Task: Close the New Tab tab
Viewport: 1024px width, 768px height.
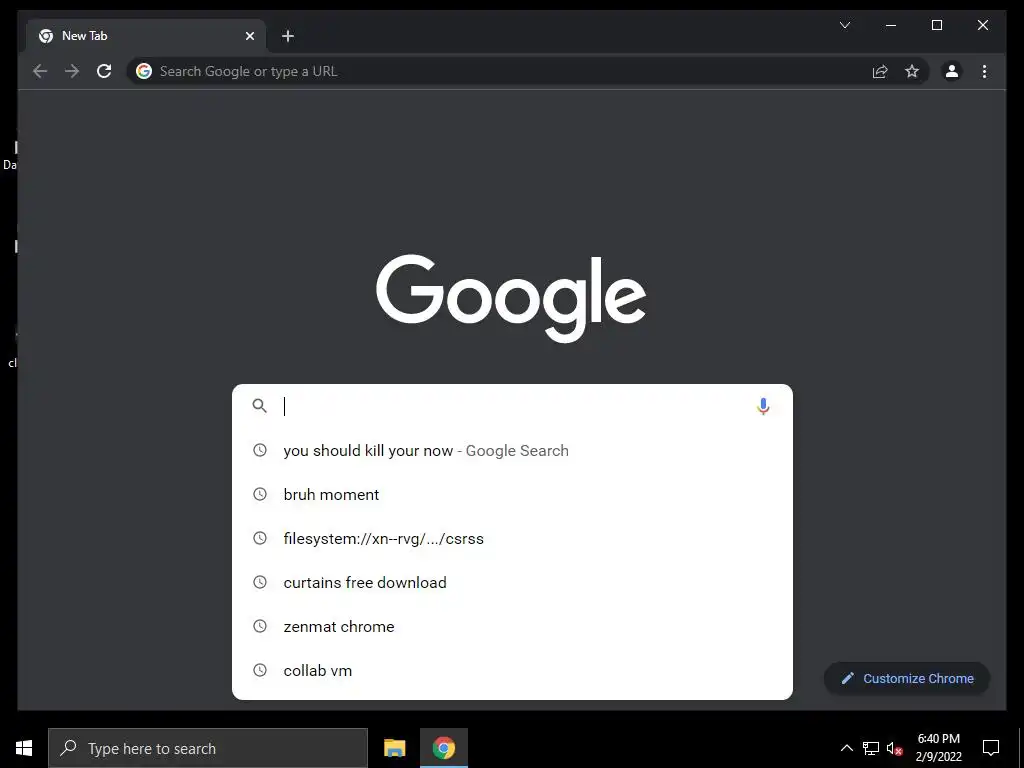Action: pos(249,36)
